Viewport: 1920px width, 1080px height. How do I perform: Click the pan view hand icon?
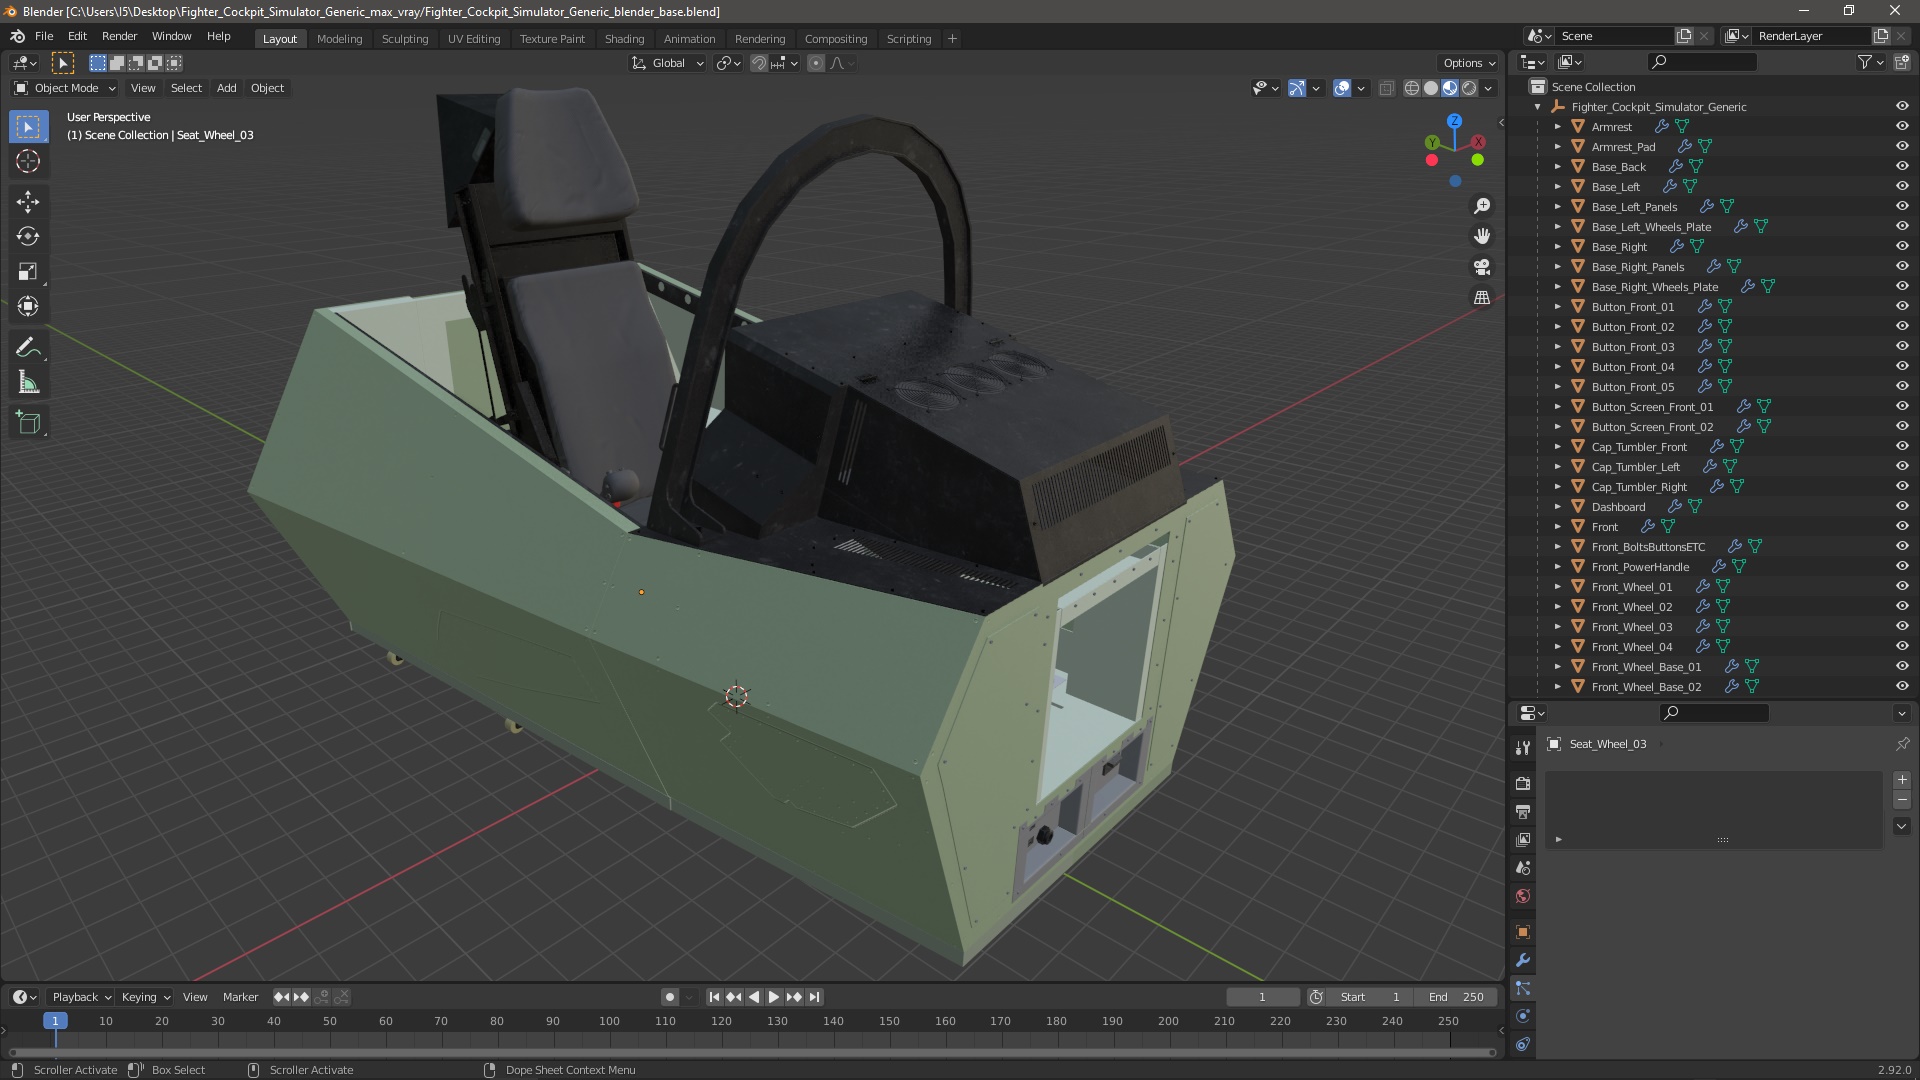point(1482,236)
